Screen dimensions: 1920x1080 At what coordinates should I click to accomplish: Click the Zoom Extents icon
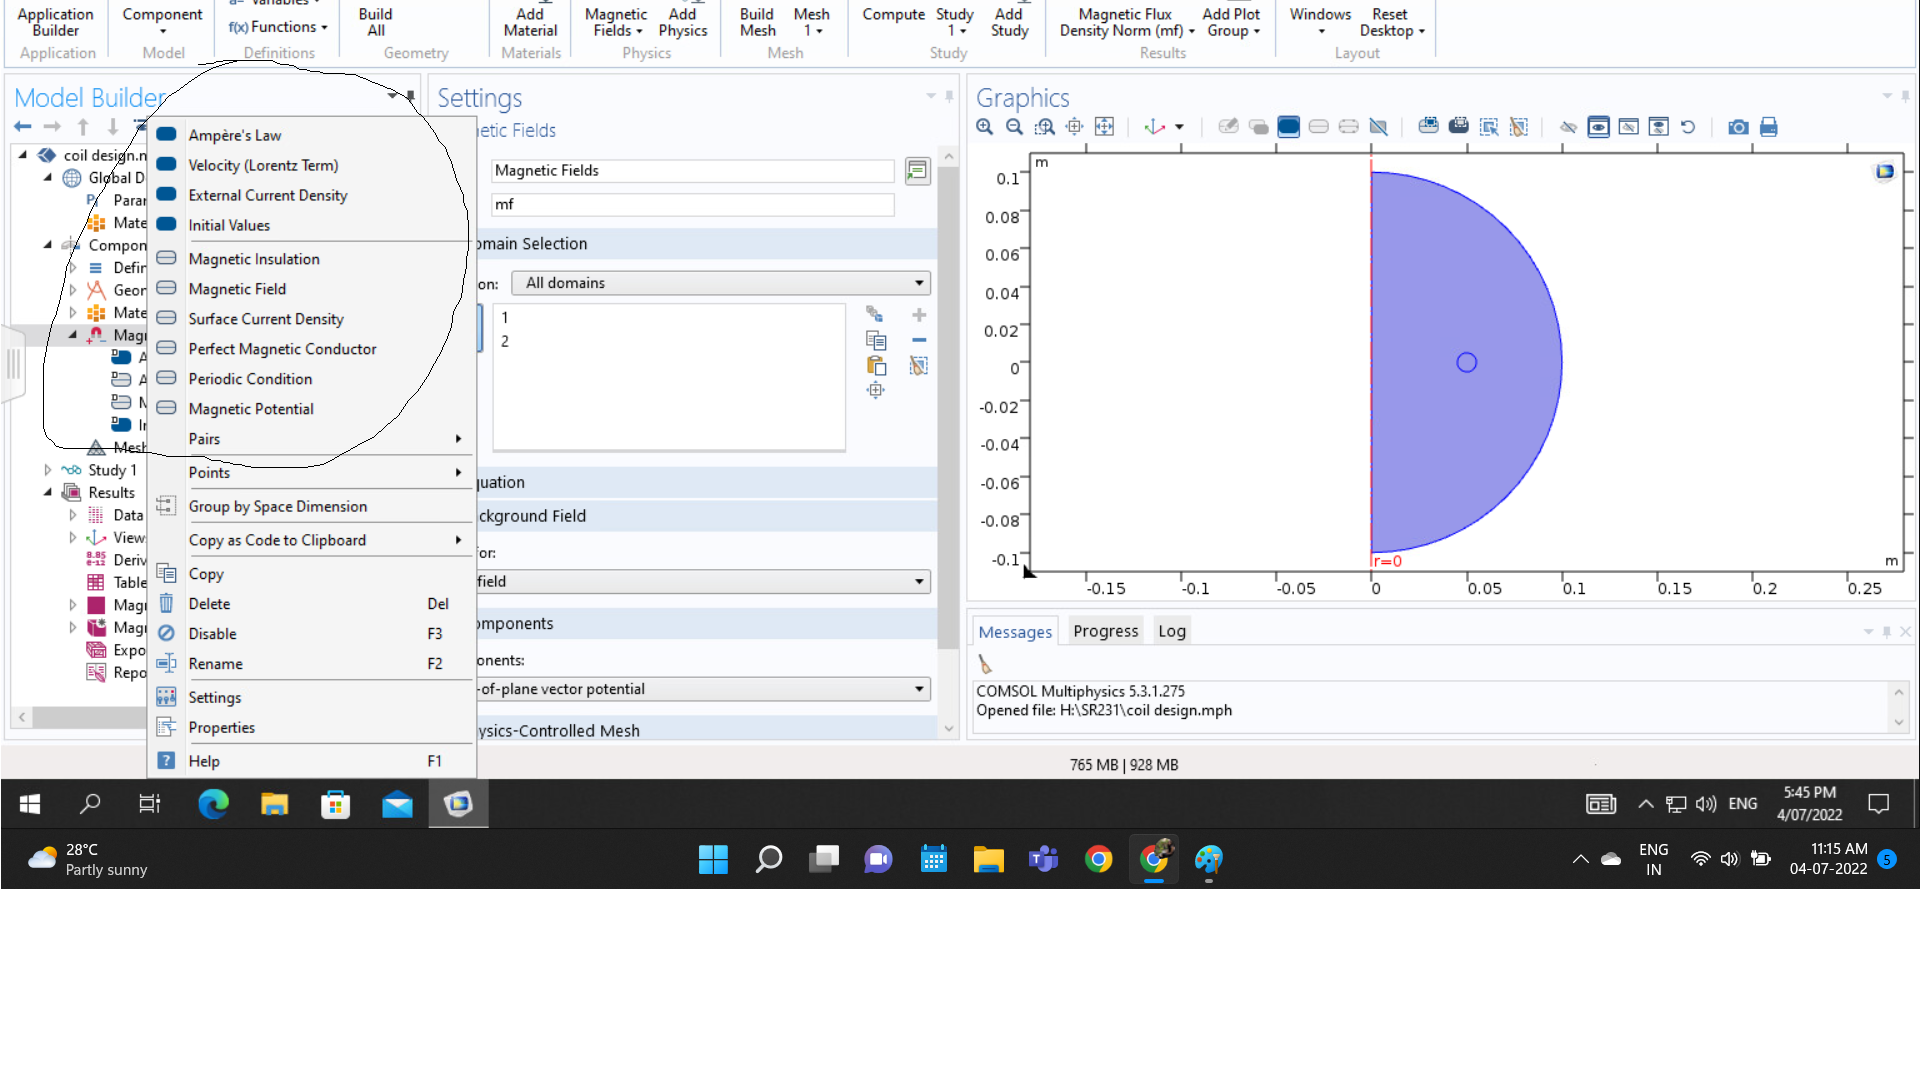1104,127
